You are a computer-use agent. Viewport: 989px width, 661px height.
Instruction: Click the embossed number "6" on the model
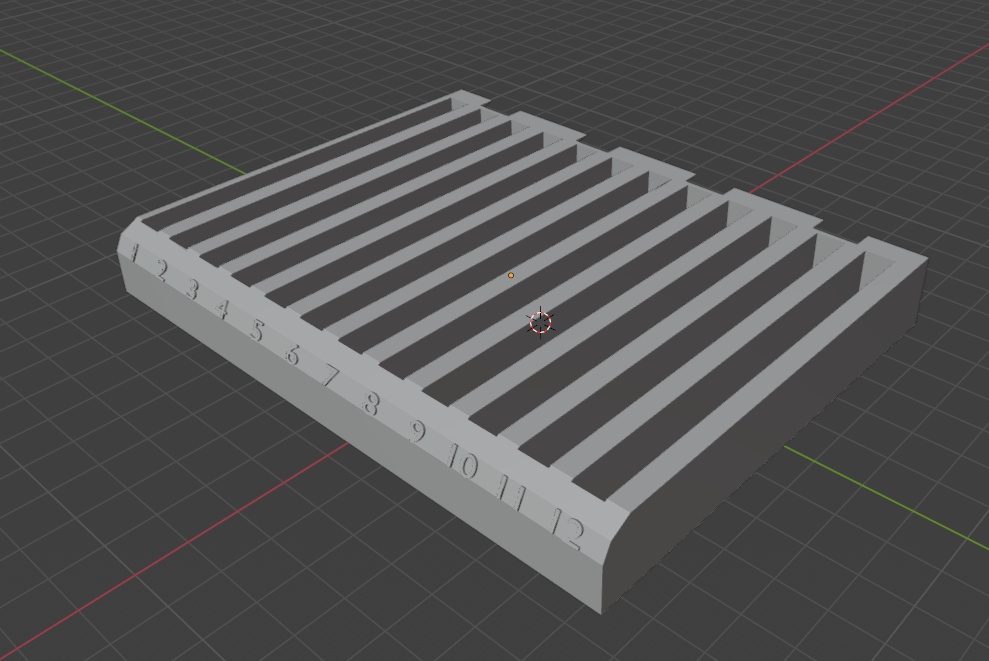point(291,354)
